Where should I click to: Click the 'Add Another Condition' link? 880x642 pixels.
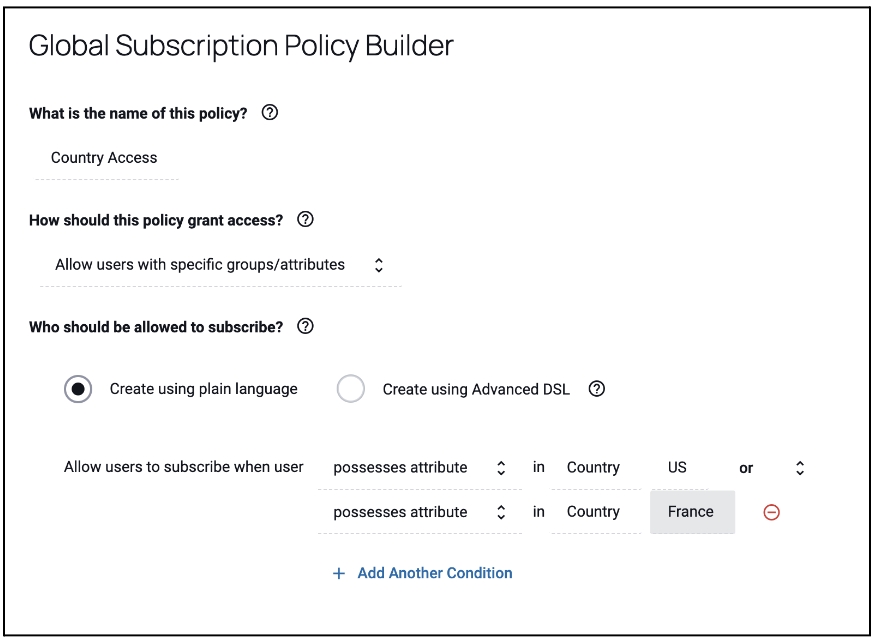[435, 573]
